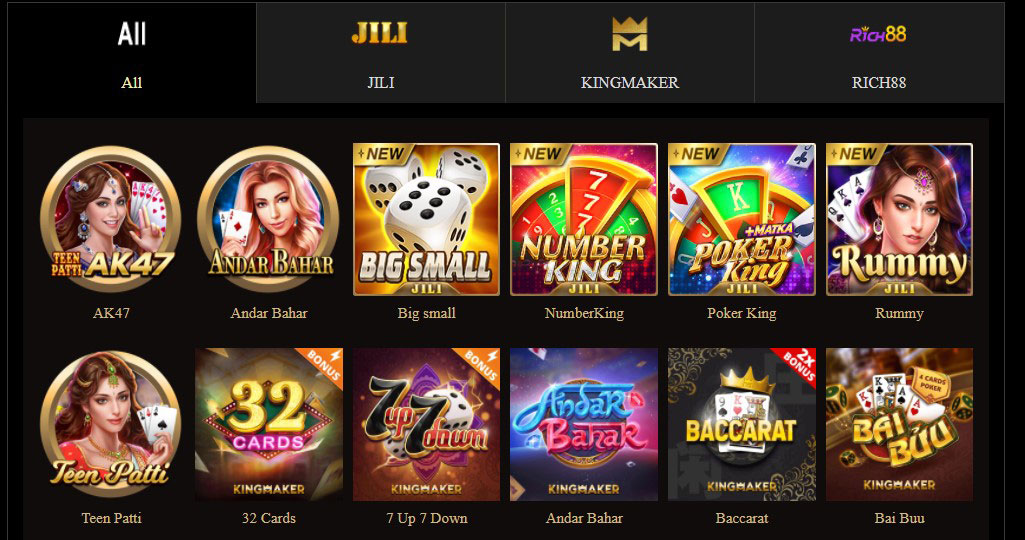1025x540 pixels.
Task: Click the 7 Up 7 Down caption
Action: click(426, 518)
